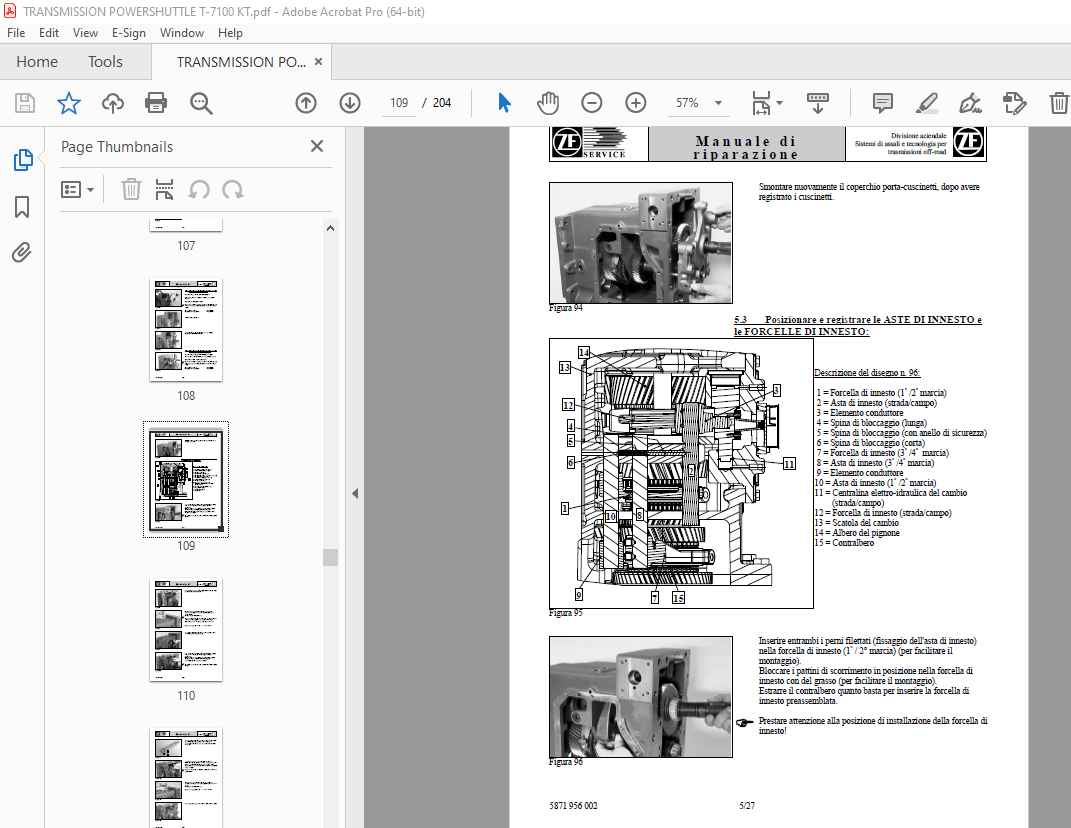Click the page footer number '5/27'
This screenshot has height=828, width=1071.
click(747, 806)
